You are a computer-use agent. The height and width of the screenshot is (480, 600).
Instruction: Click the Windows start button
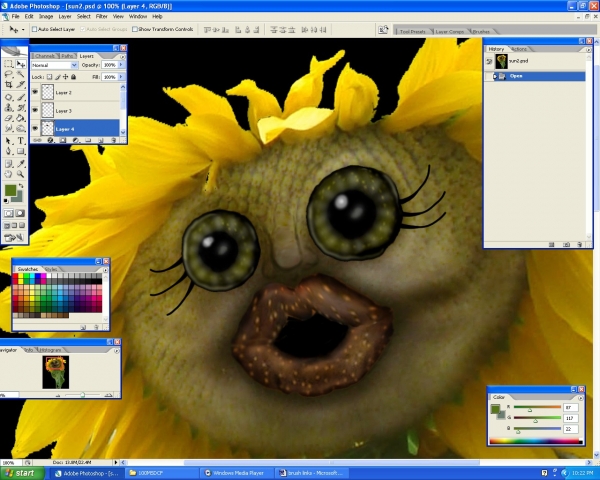tap(22, 473)
